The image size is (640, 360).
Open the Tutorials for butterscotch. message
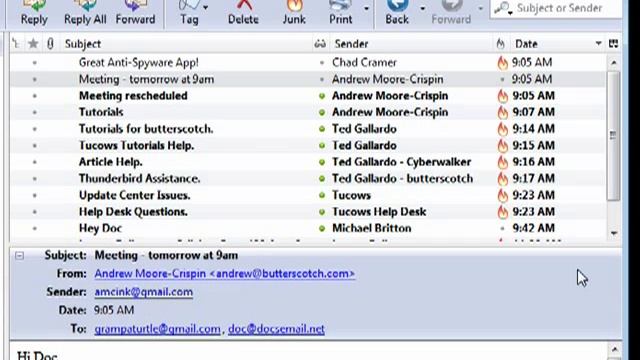[x=146, y=129]
